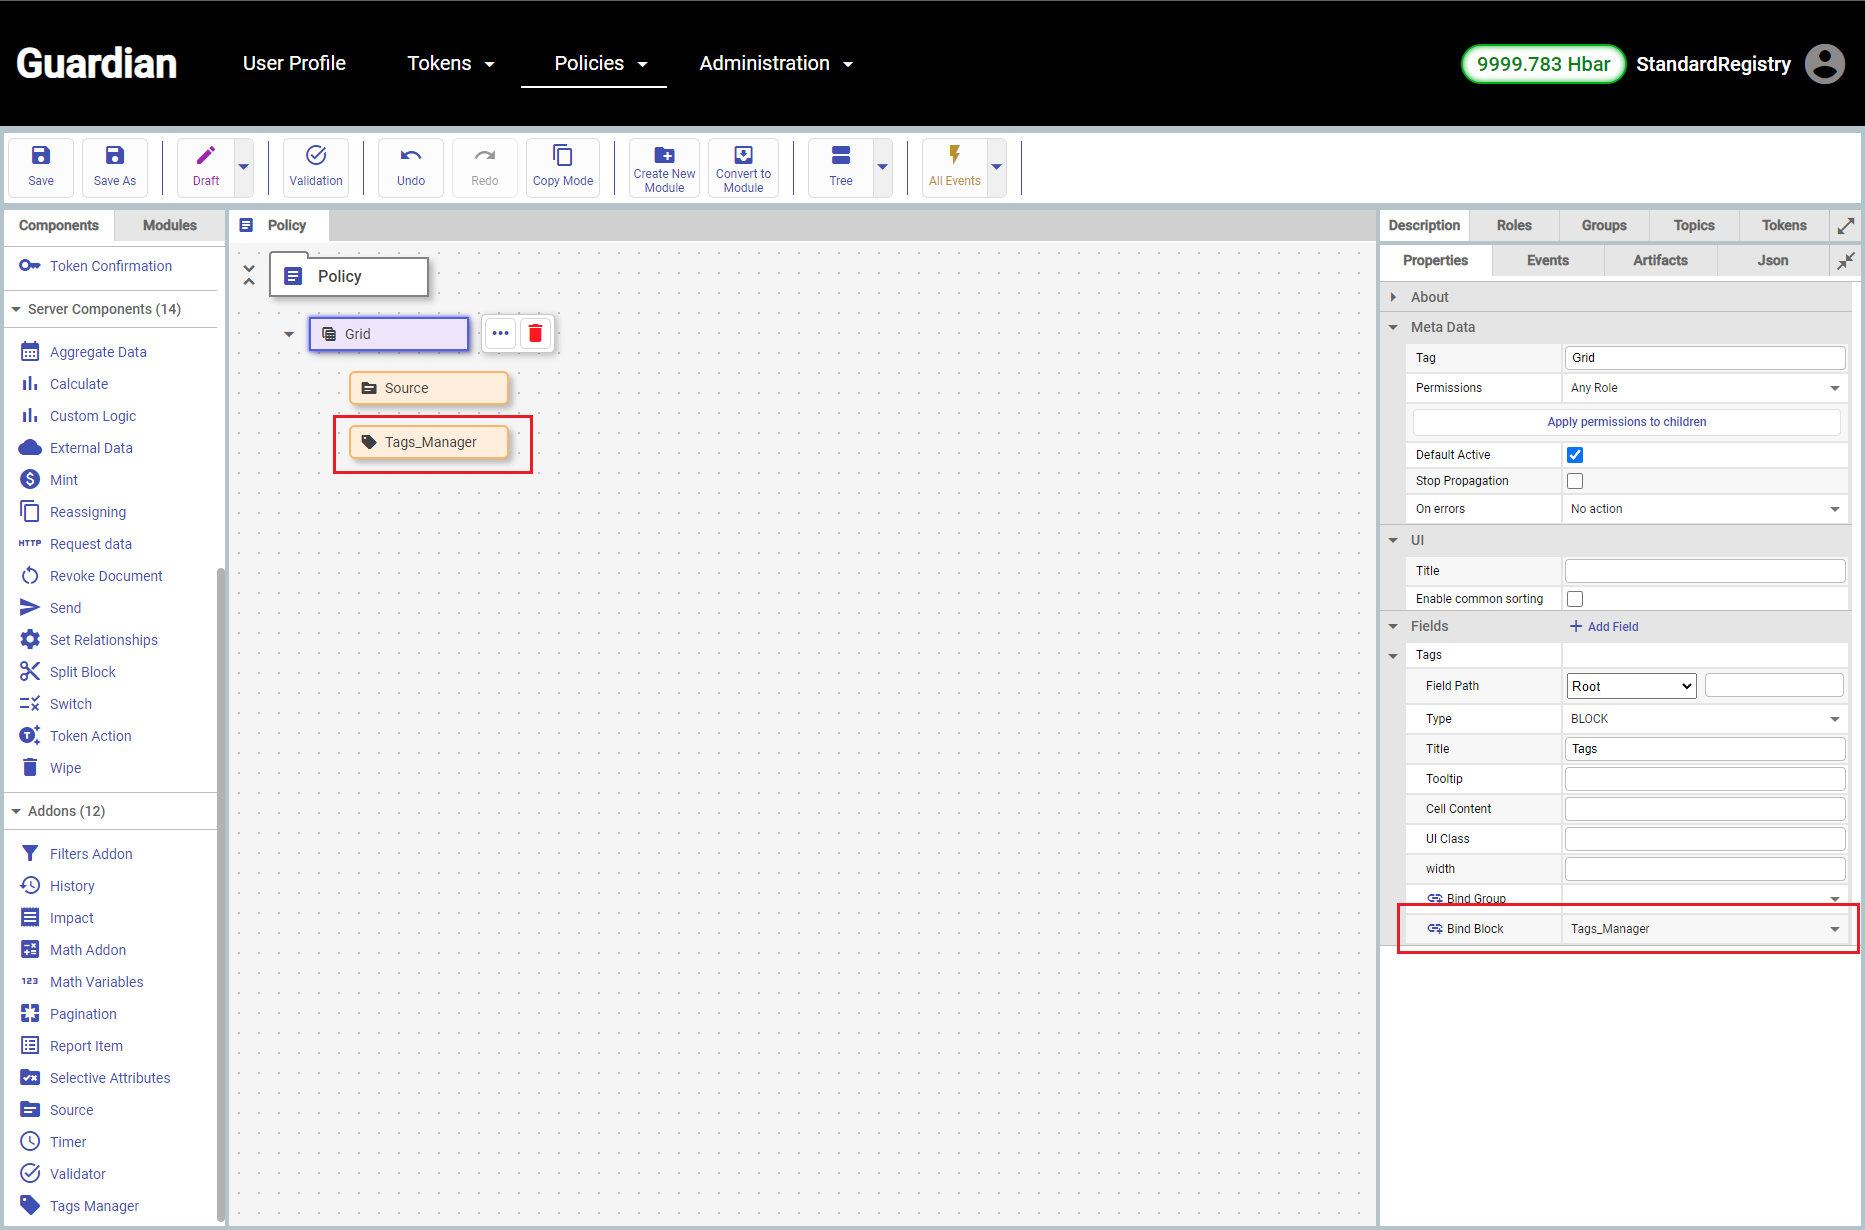The image size is (1865, 1230).
Task: Select the Mint component in sidebar
Action: tap(64, 480)
